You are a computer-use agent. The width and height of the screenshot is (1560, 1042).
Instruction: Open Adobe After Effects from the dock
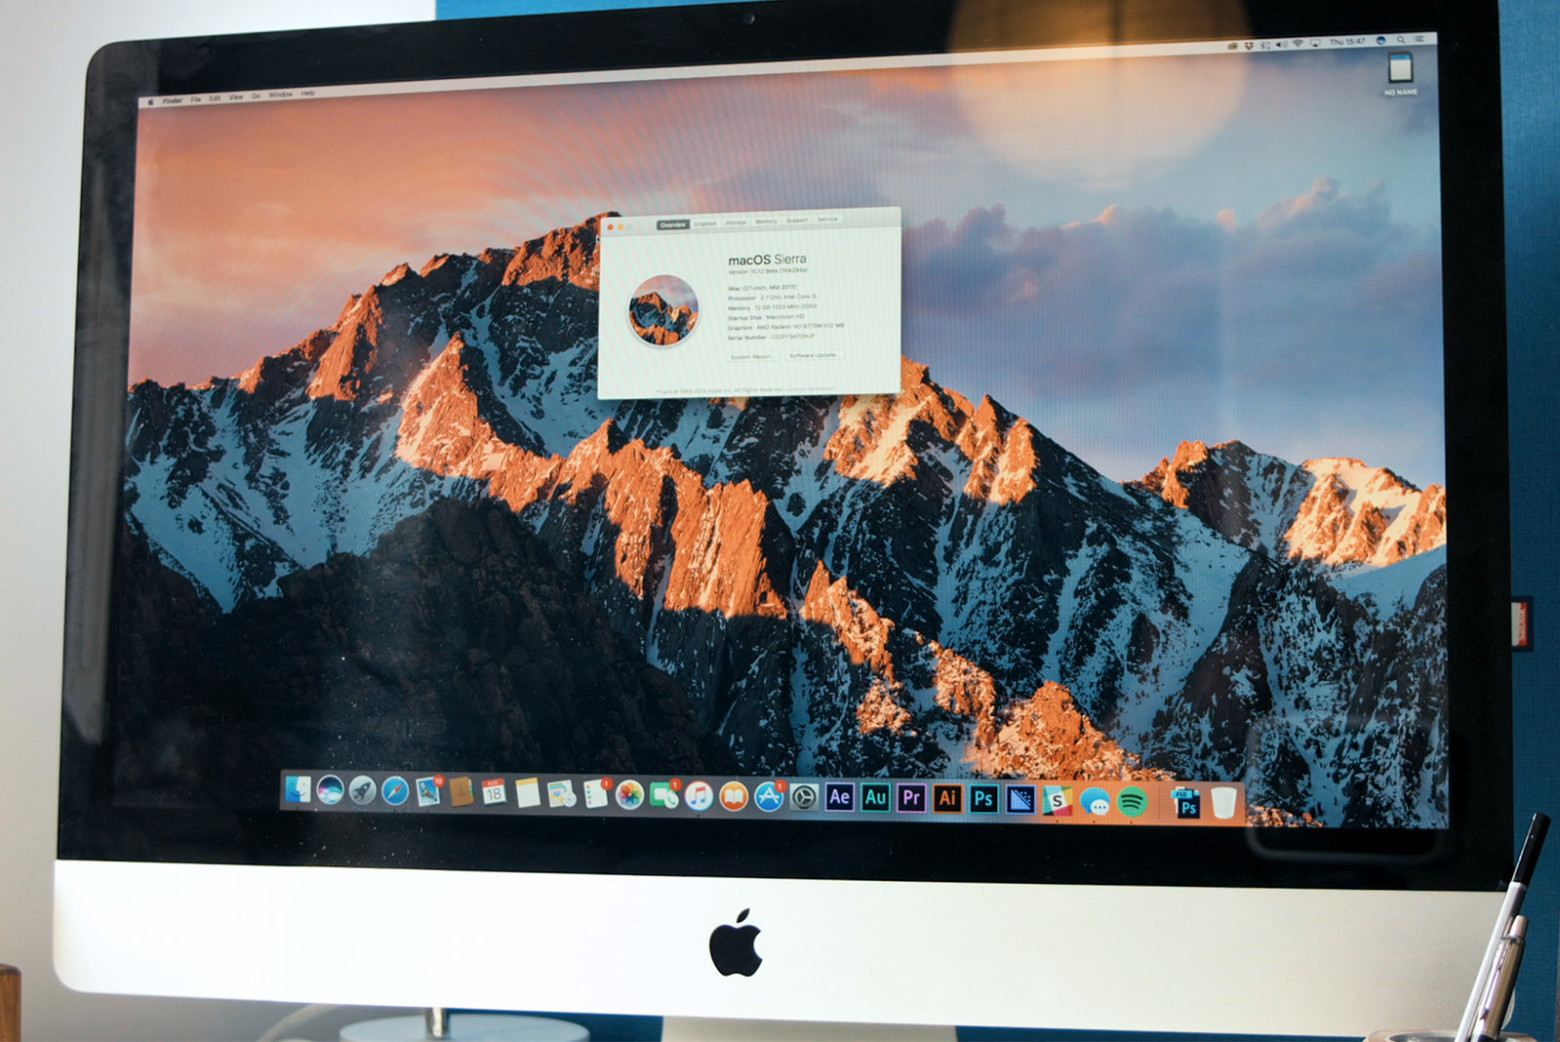[839, 797]
